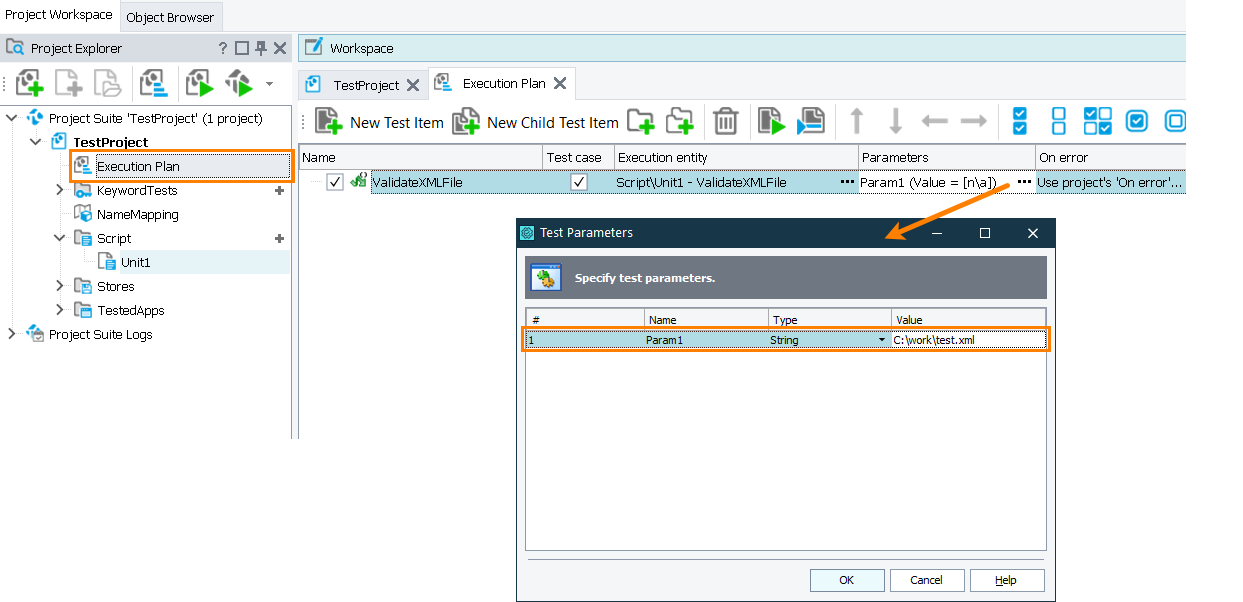Switch to the Project Workspace tab
Viewport: 1243px width, 602px height.
pos(59,15)
